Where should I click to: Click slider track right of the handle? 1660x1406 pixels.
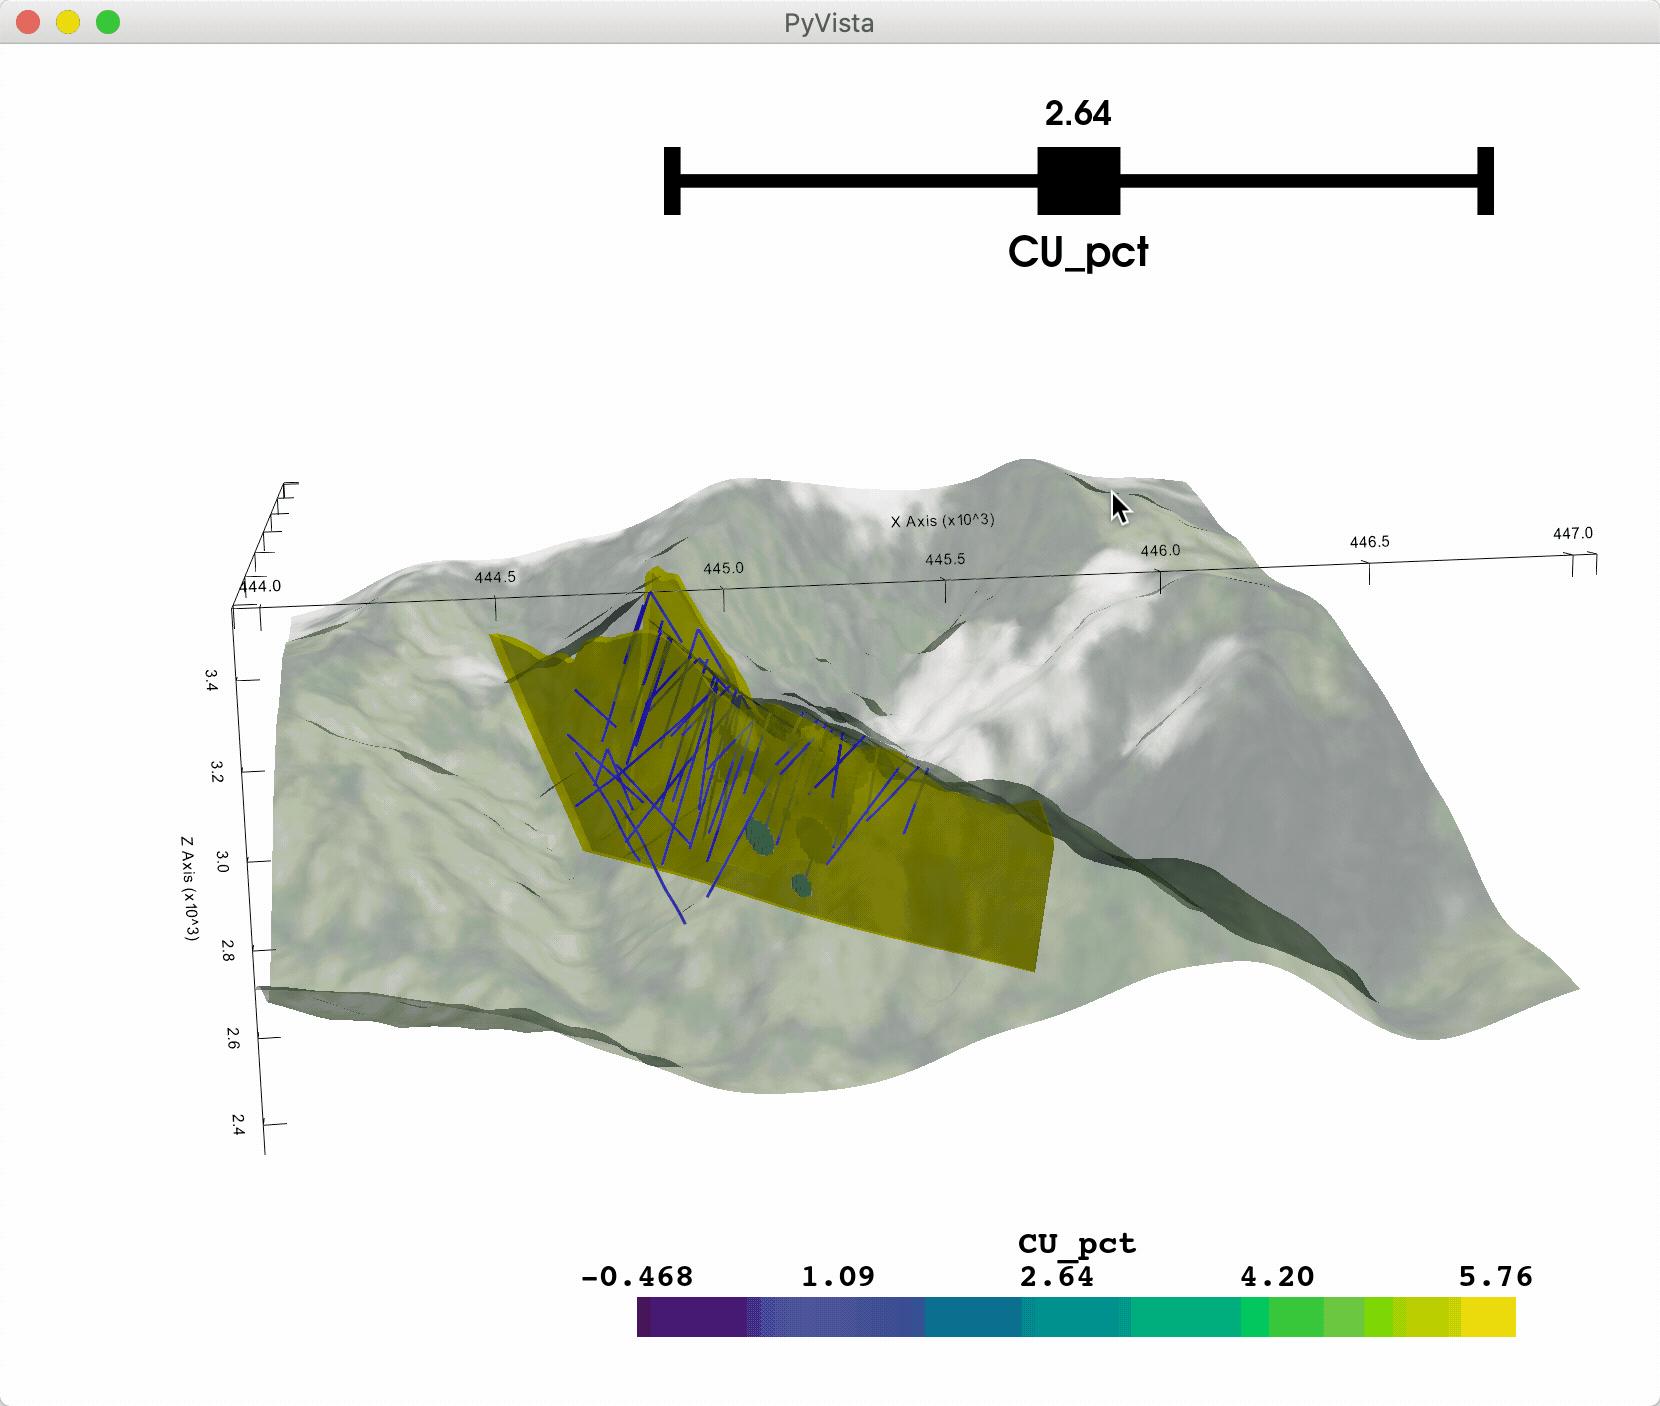tap(1298, 181)
